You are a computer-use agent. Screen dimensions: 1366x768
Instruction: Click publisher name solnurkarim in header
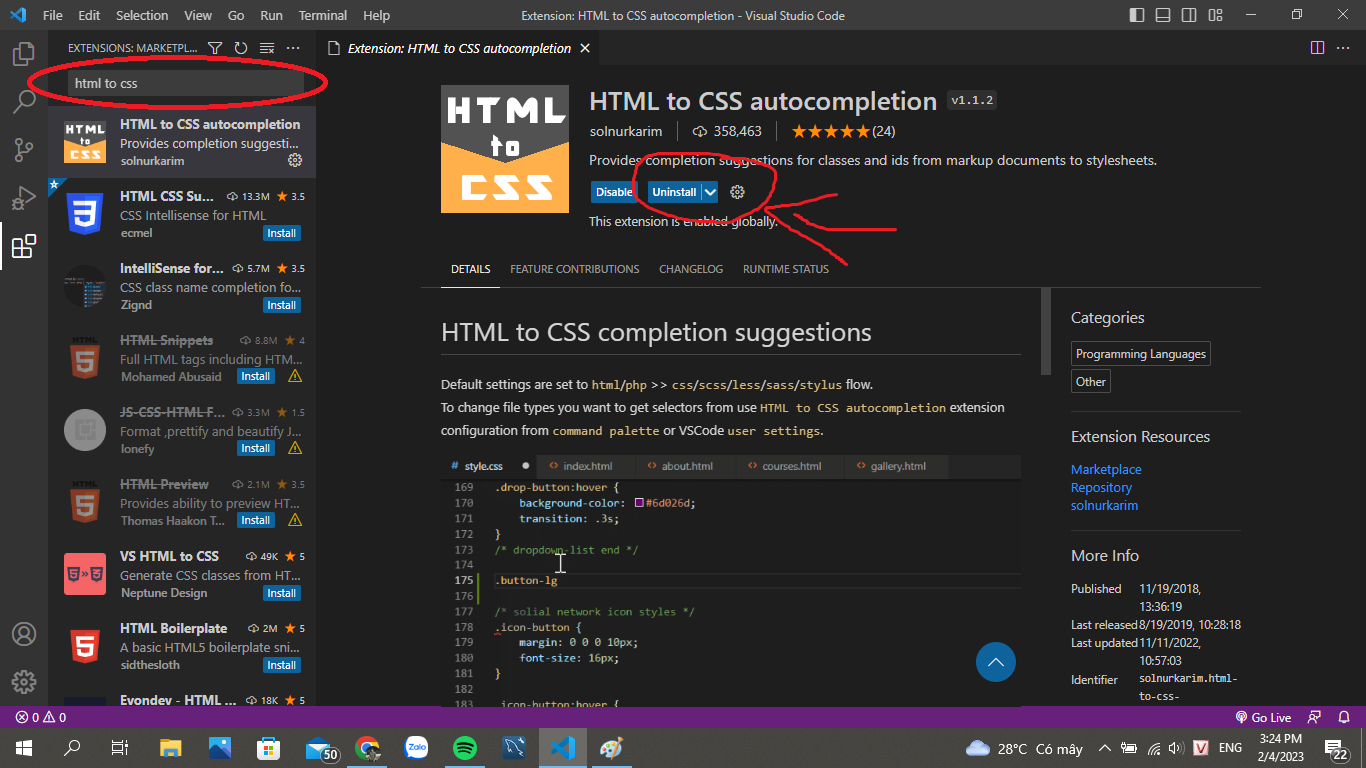click(625, 131)
